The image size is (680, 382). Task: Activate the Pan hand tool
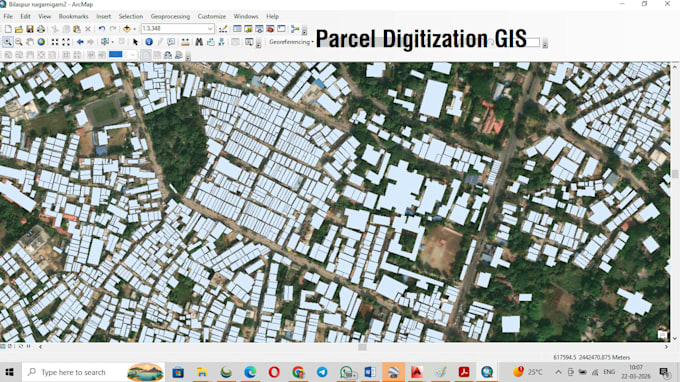pyautogui.click(x=30, y=42)
